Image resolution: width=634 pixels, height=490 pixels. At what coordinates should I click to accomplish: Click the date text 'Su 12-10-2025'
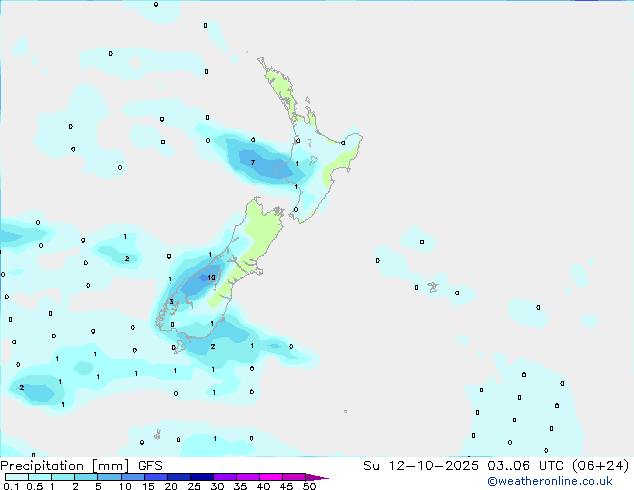pos(421,466)
